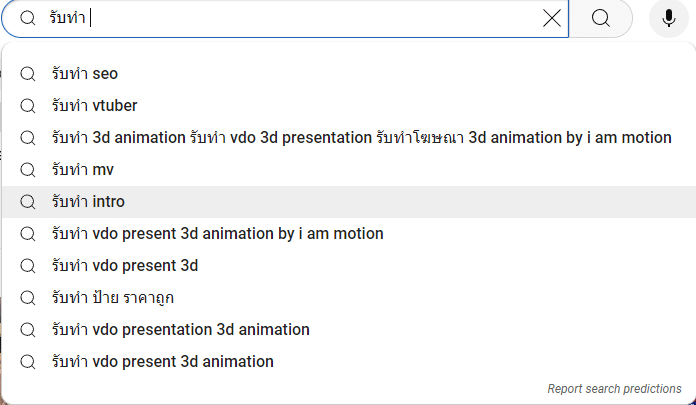The height and width of the screenshot is (405, 696).
Task: Select suggestion รับทำ seo
Action: [x=85, y=74]
